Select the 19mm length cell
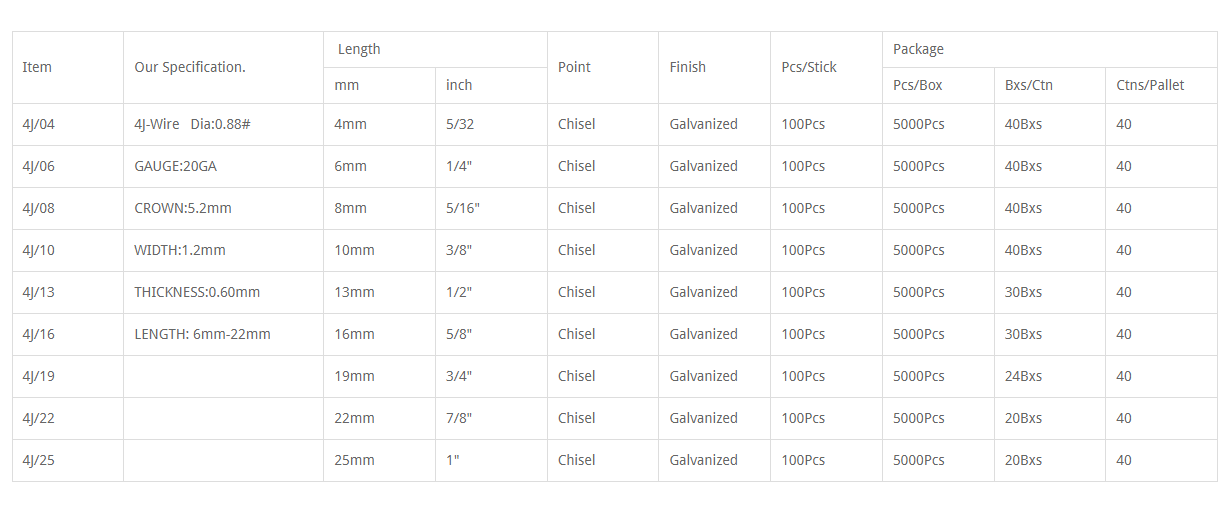This screenshot has width=1228, height=509. [379, 376]
